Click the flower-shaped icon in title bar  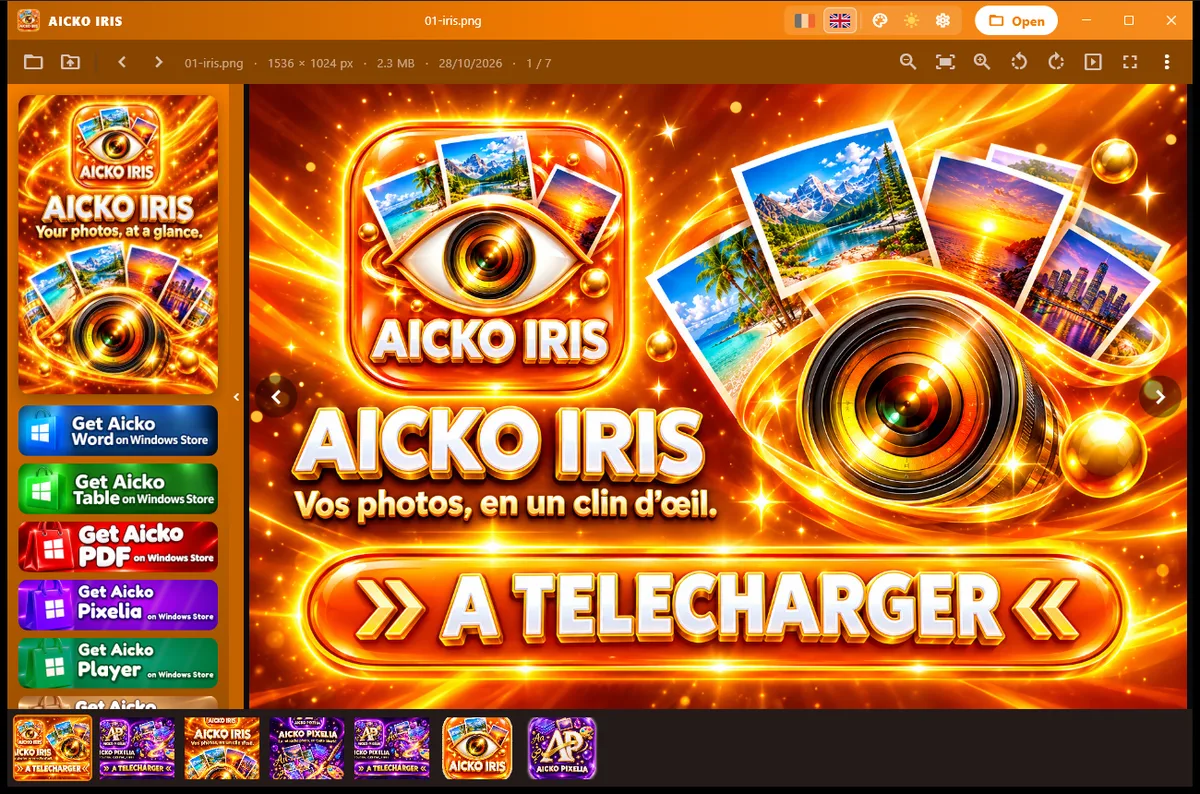point(942,20)
